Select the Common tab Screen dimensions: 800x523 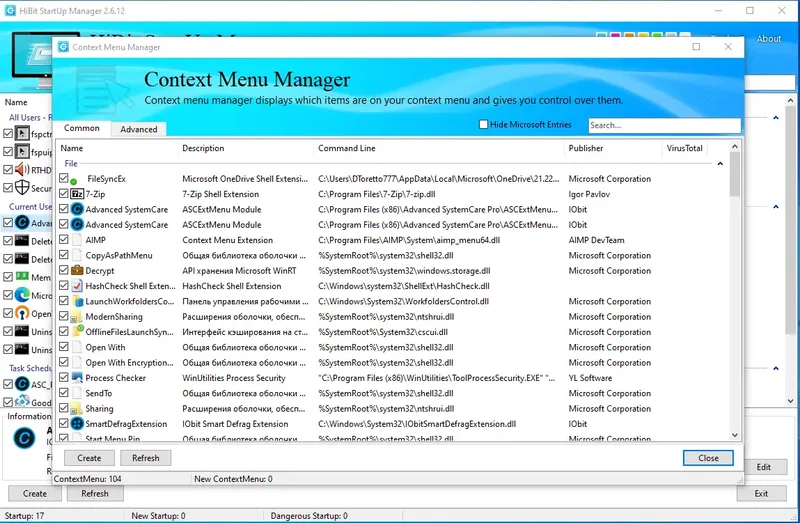pos(82,128)
